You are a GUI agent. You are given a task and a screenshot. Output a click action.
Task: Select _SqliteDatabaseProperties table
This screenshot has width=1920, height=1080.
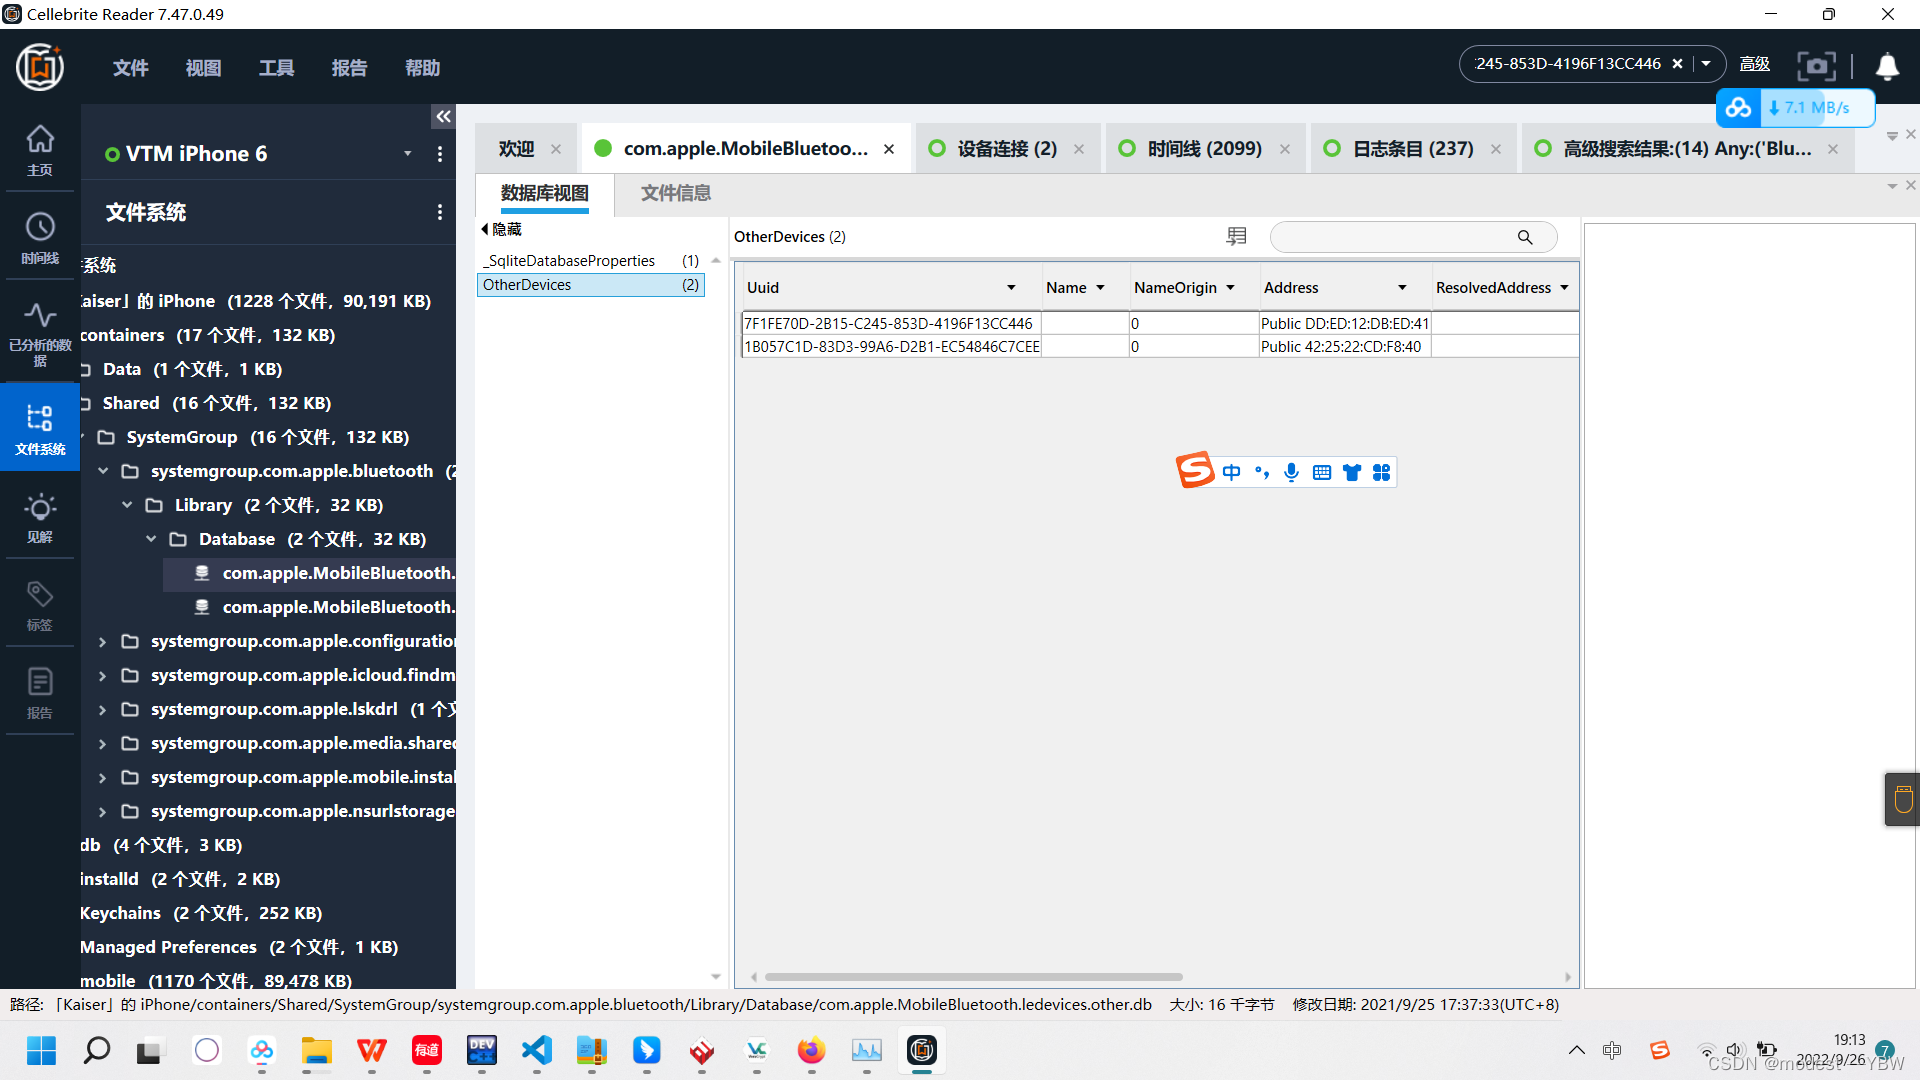(x=570, y=261)
